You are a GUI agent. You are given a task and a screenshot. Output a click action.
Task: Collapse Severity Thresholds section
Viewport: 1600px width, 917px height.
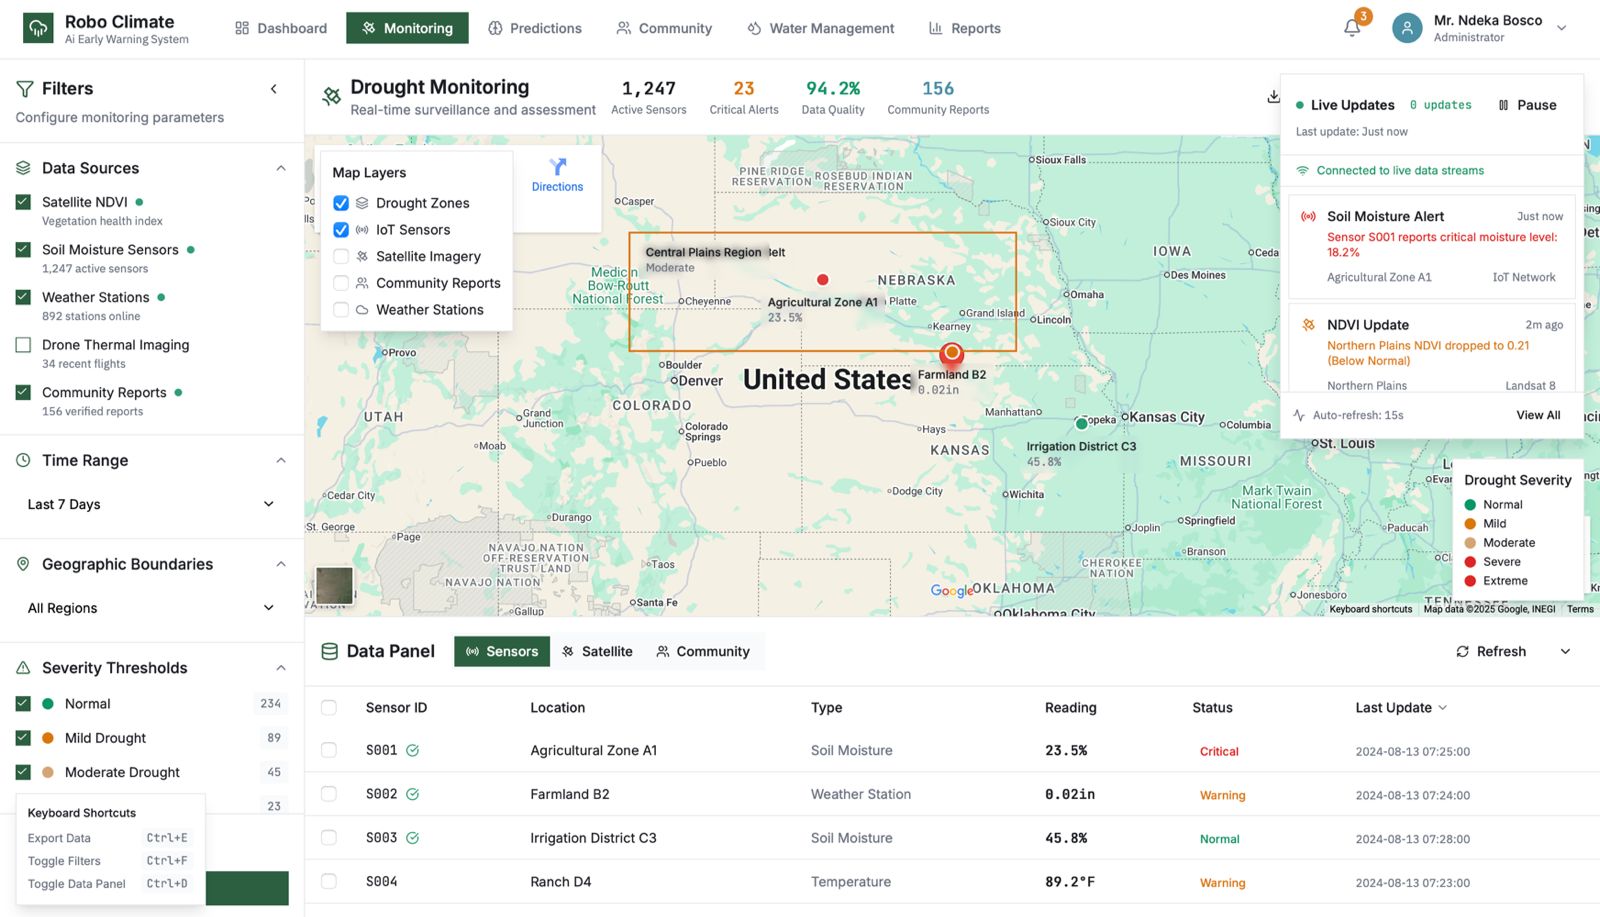click(x=281, y=668)
